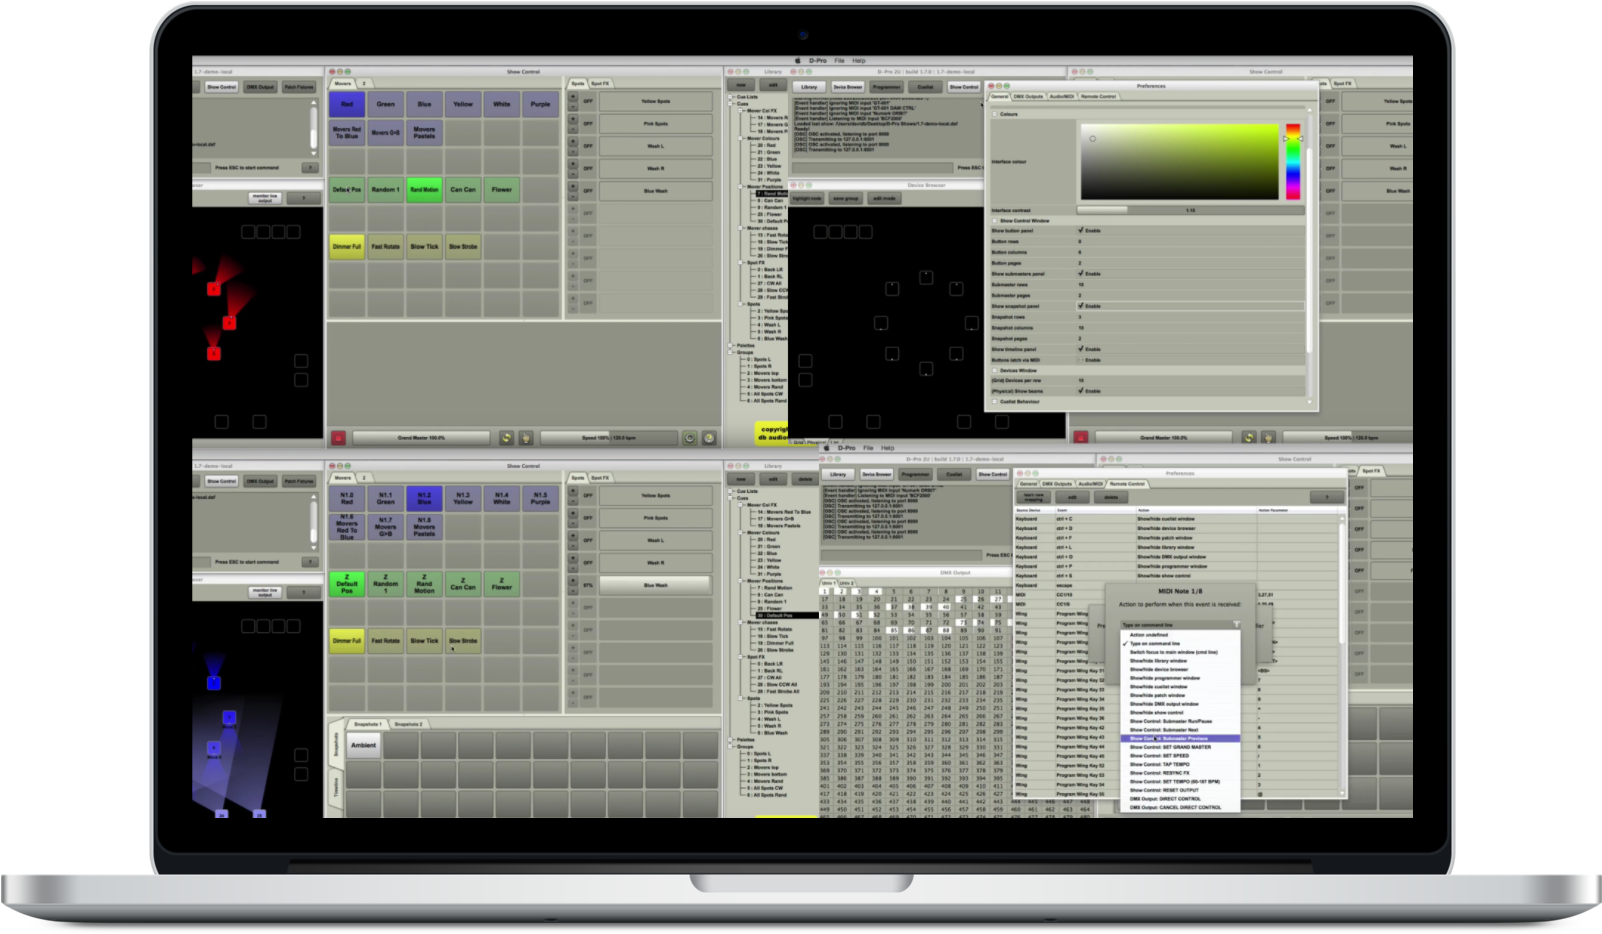Click hand icon in upper-right Show Control footer
This screenshot has width=1602, height=934.
[x=1268, y=437]
